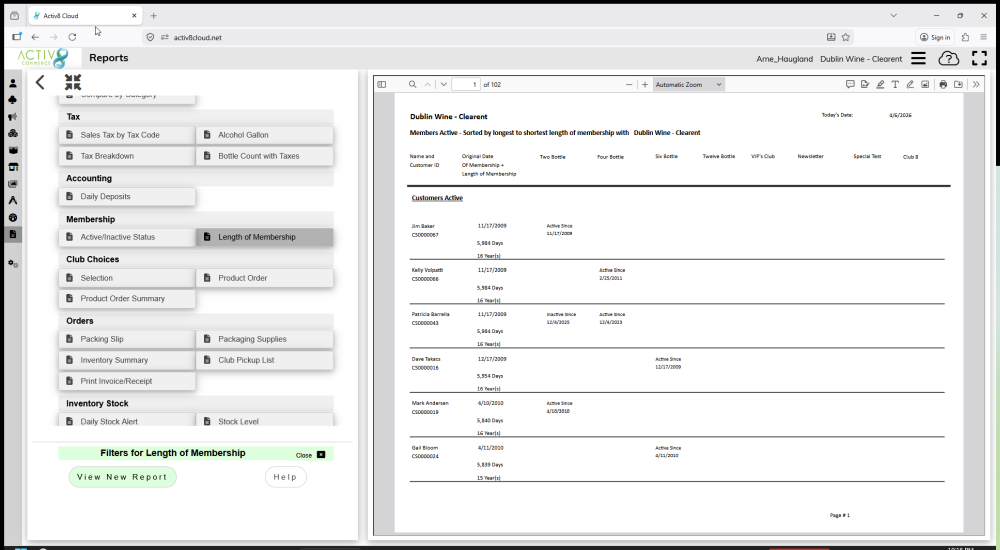Open Packaging Supplies report
Viewport: 1000px width, 550px height.
(265, 339)
